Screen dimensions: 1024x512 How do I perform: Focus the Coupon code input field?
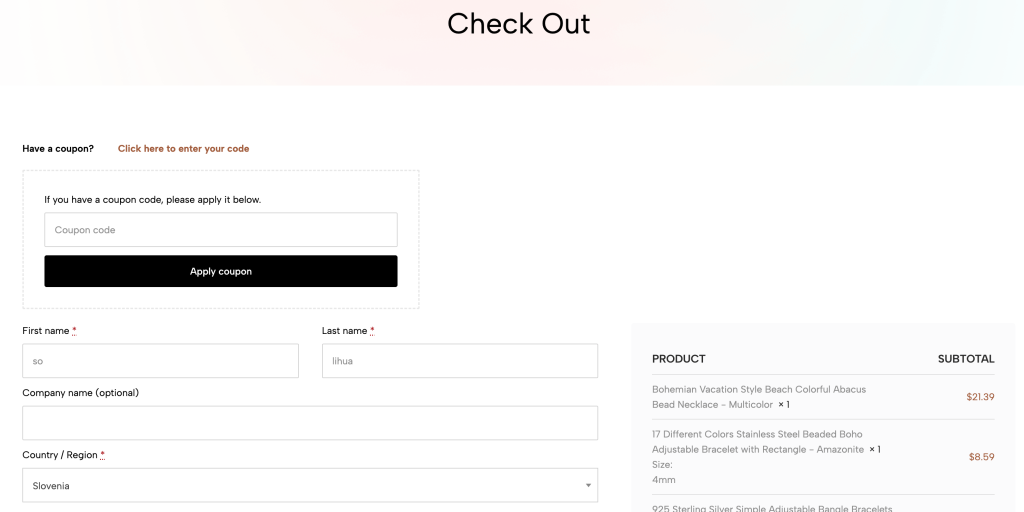(x=220, y=230)
